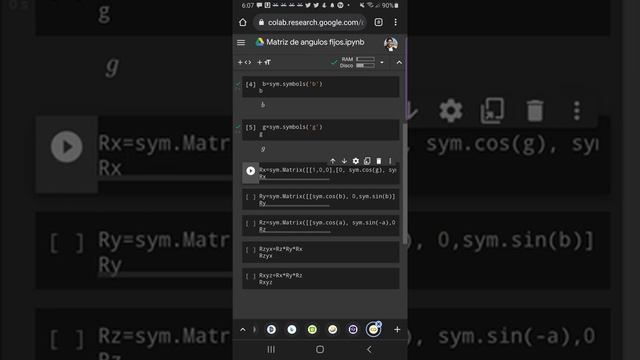This screenshot has width=640, height=360.
Task: Switch to the green favicon tab
Action: click(x=312, y=329)
